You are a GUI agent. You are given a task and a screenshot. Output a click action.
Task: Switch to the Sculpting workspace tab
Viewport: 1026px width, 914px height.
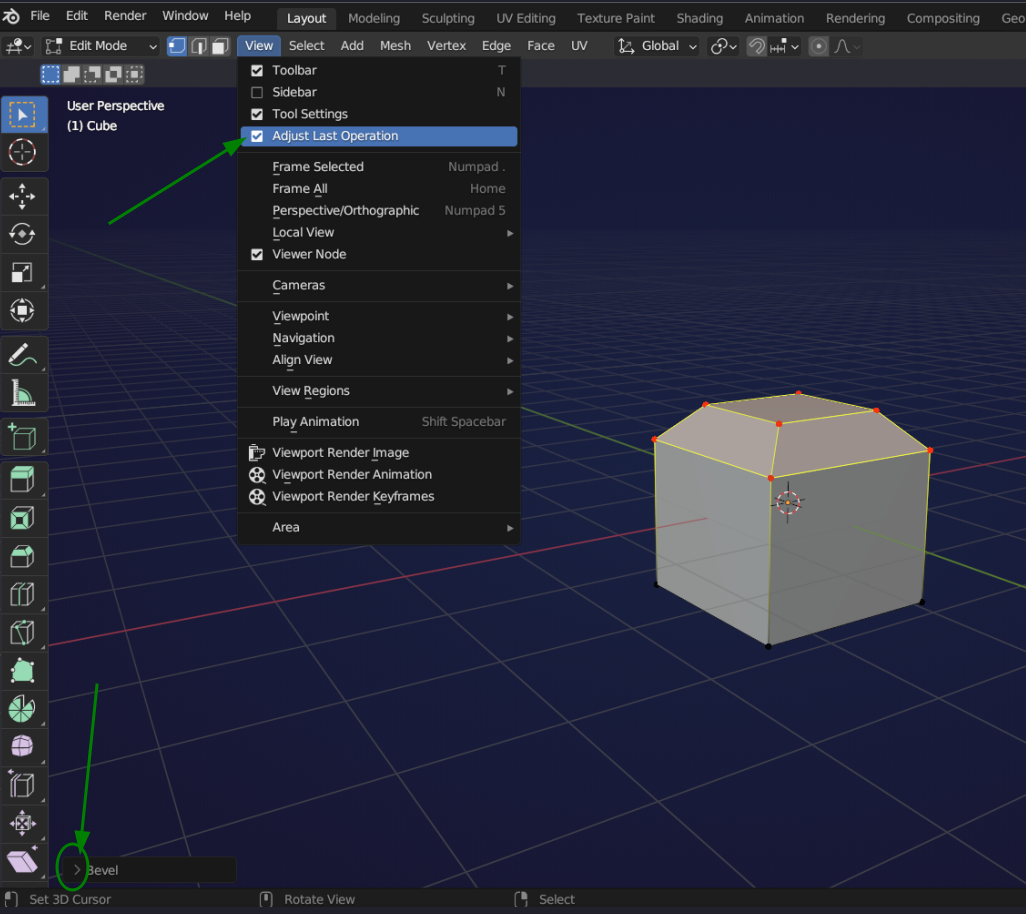(447, 18)
